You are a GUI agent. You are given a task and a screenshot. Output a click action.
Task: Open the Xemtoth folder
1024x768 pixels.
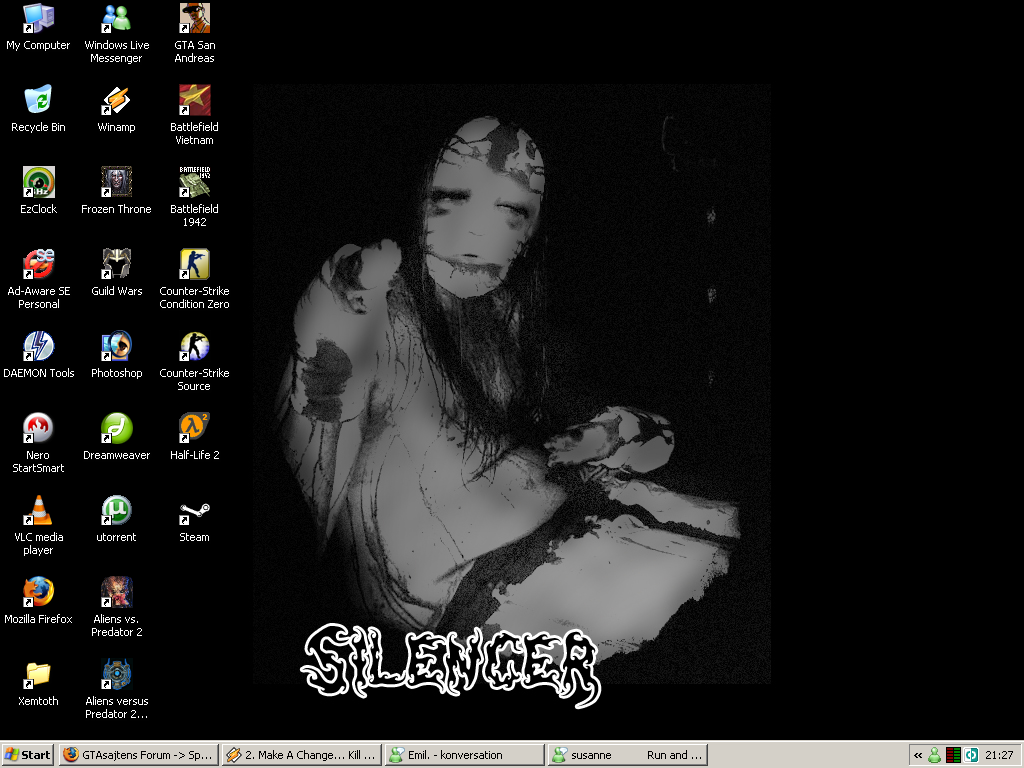click(x=38, y=675)
